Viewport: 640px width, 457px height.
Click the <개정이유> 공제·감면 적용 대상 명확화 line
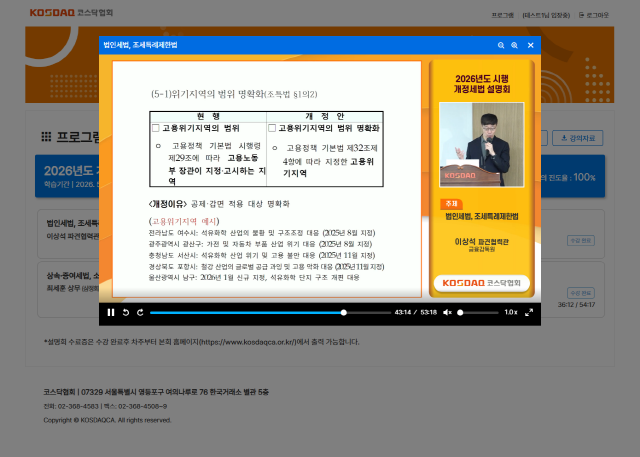[219, 204]
